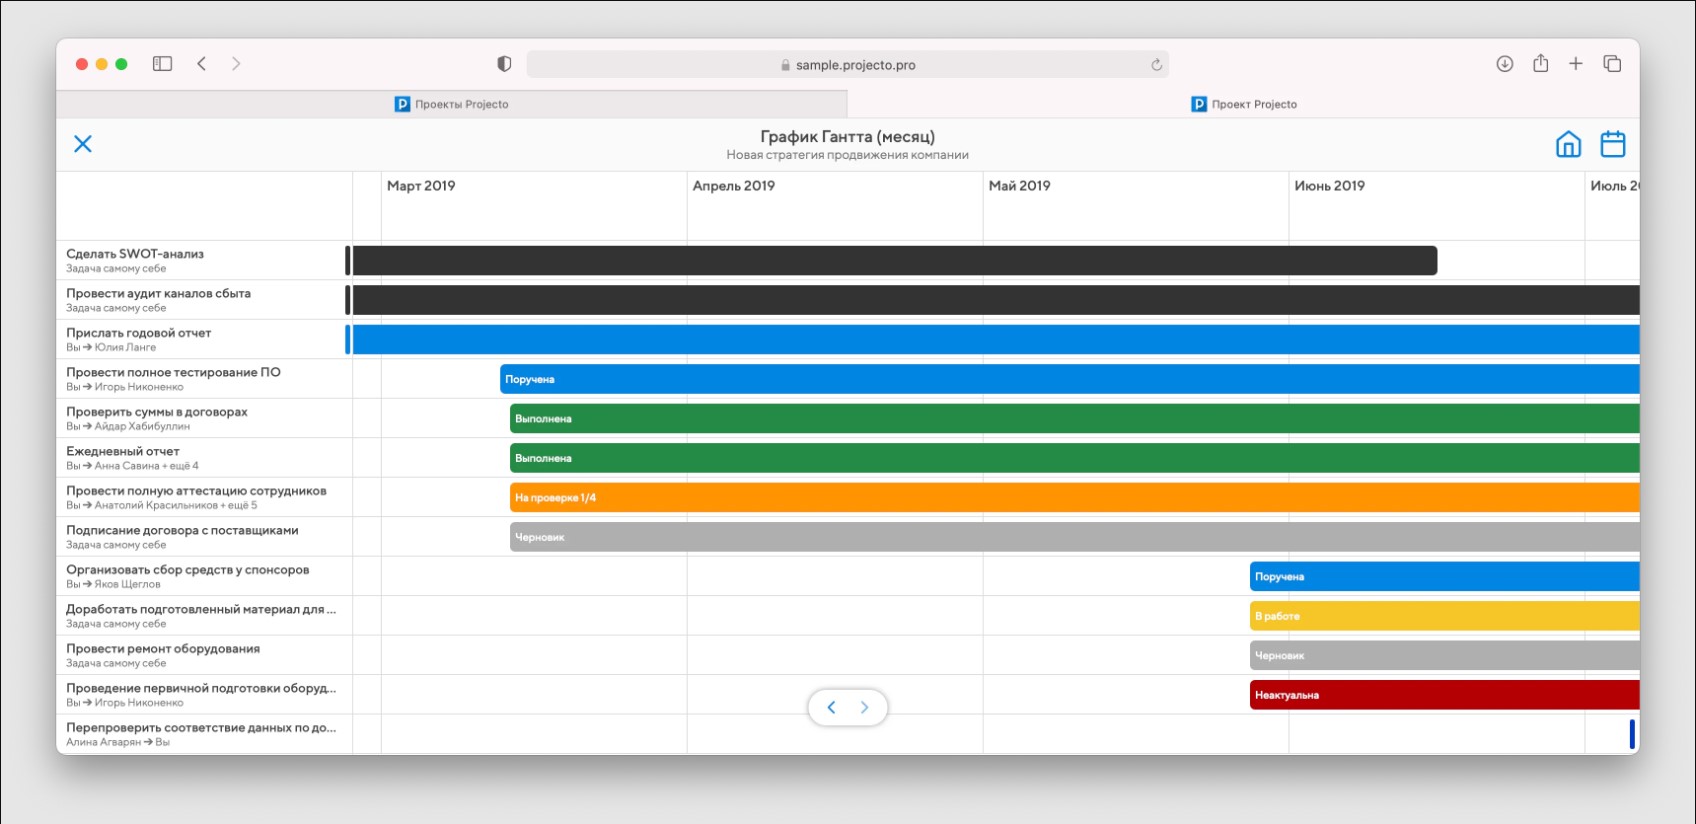Add new tab with plus icon
The height and width of the screenshot is (824, 1696).
coord(1576,64)
